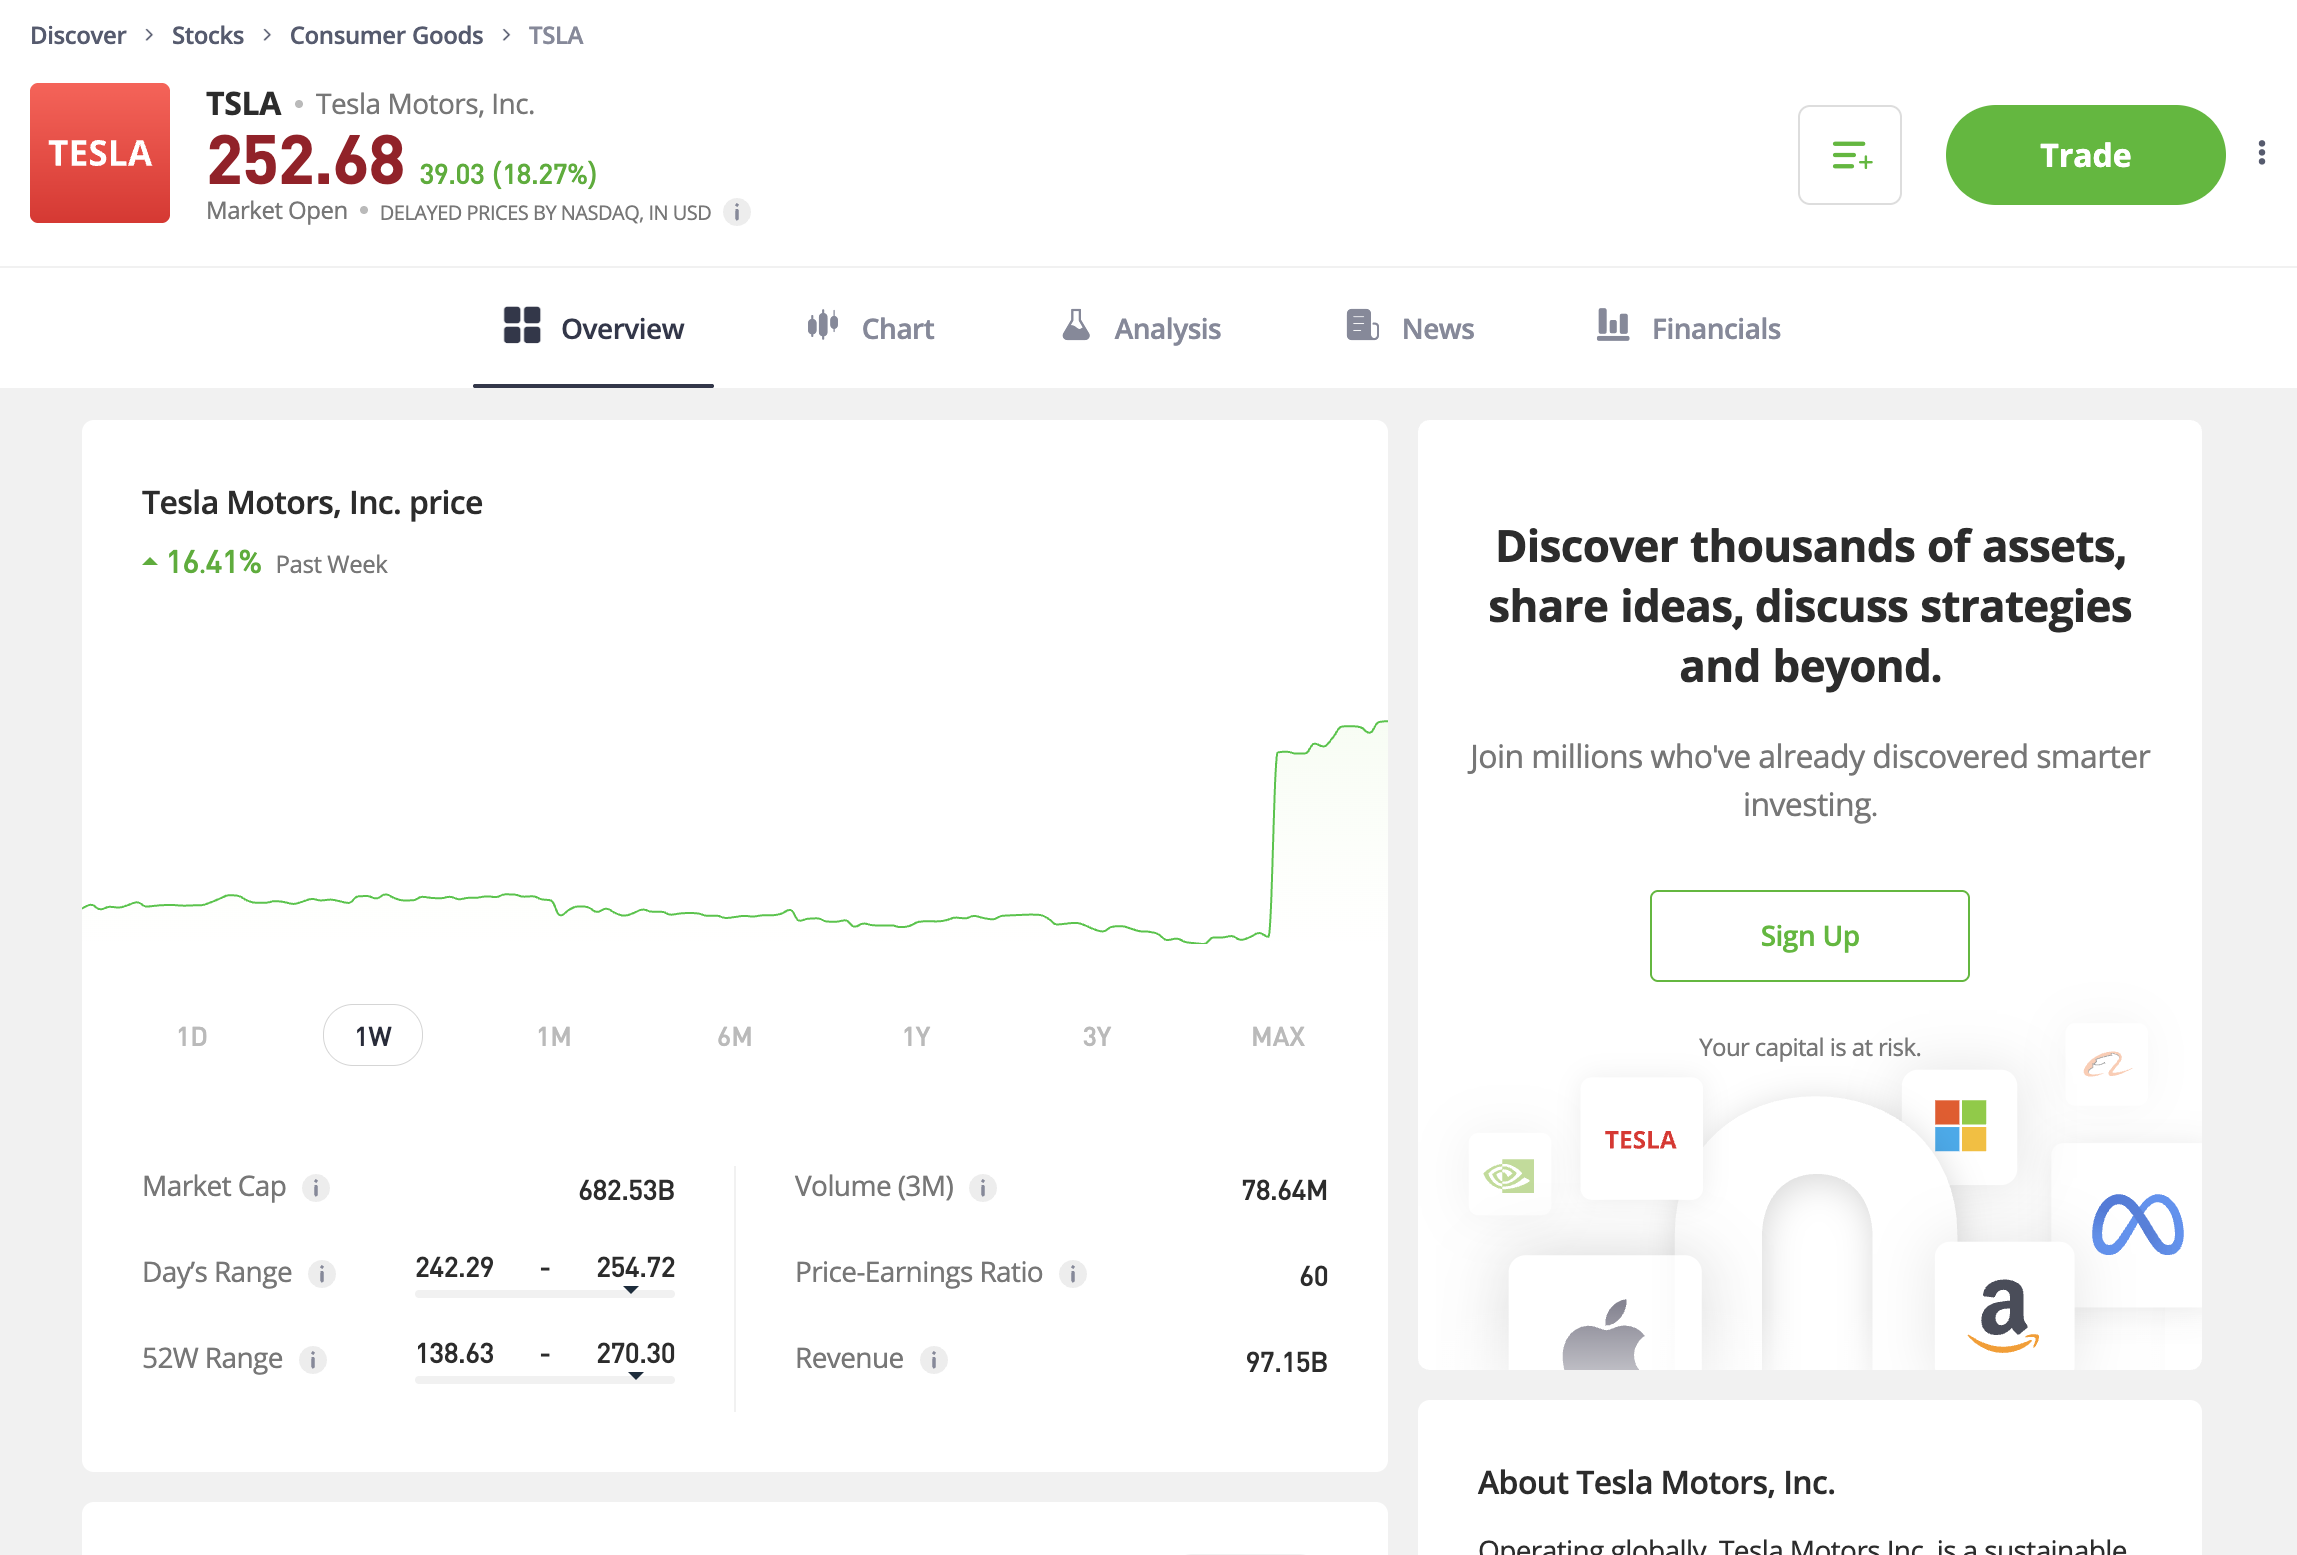2297x1555 pixels.
Task: Select the 1D chart timeframe
Action: pos(192,1036)
